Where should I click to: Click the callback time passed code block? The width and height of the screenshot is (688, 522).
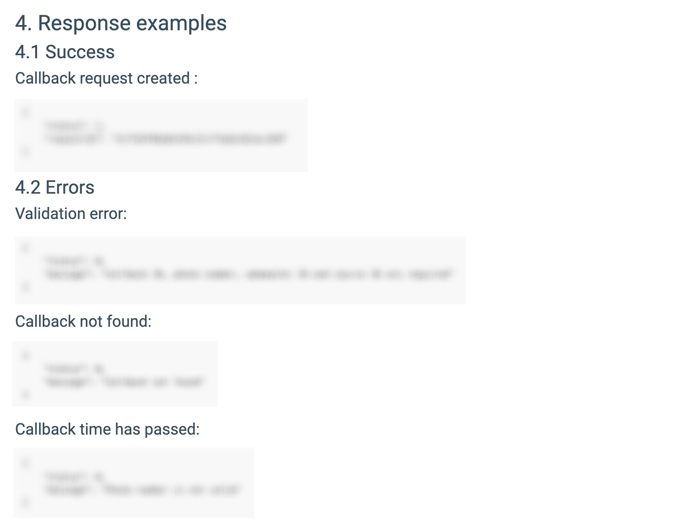click(x=134, y=482)
